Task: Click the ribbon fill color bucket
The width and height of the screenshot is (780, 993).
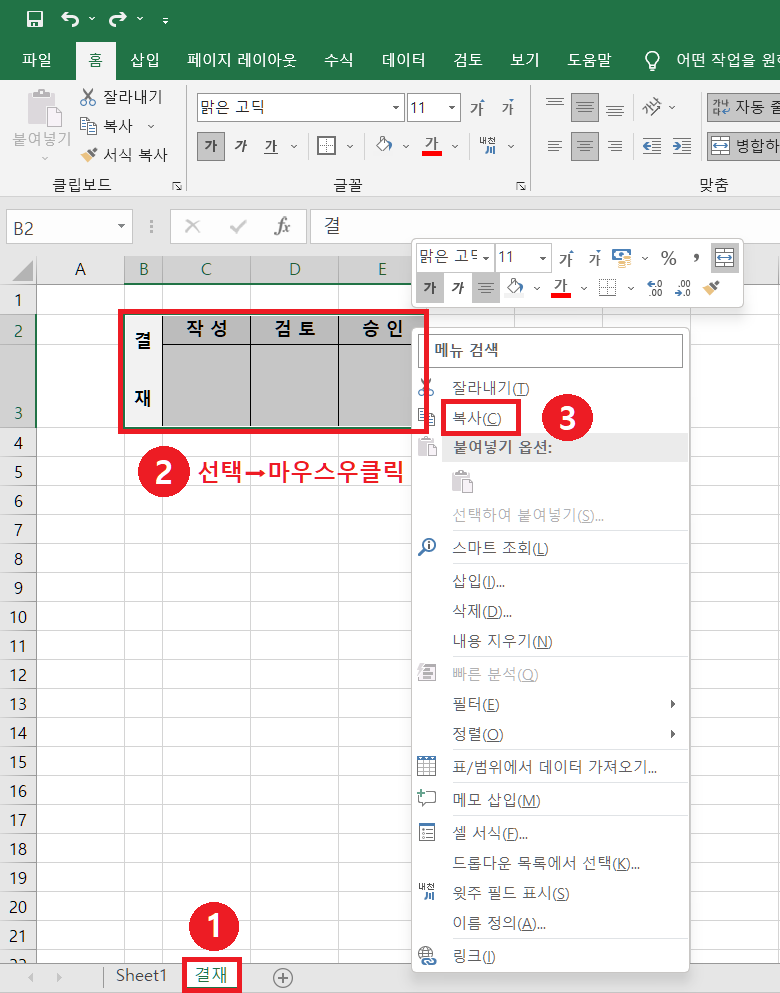Action: click(x=384, y=146)
